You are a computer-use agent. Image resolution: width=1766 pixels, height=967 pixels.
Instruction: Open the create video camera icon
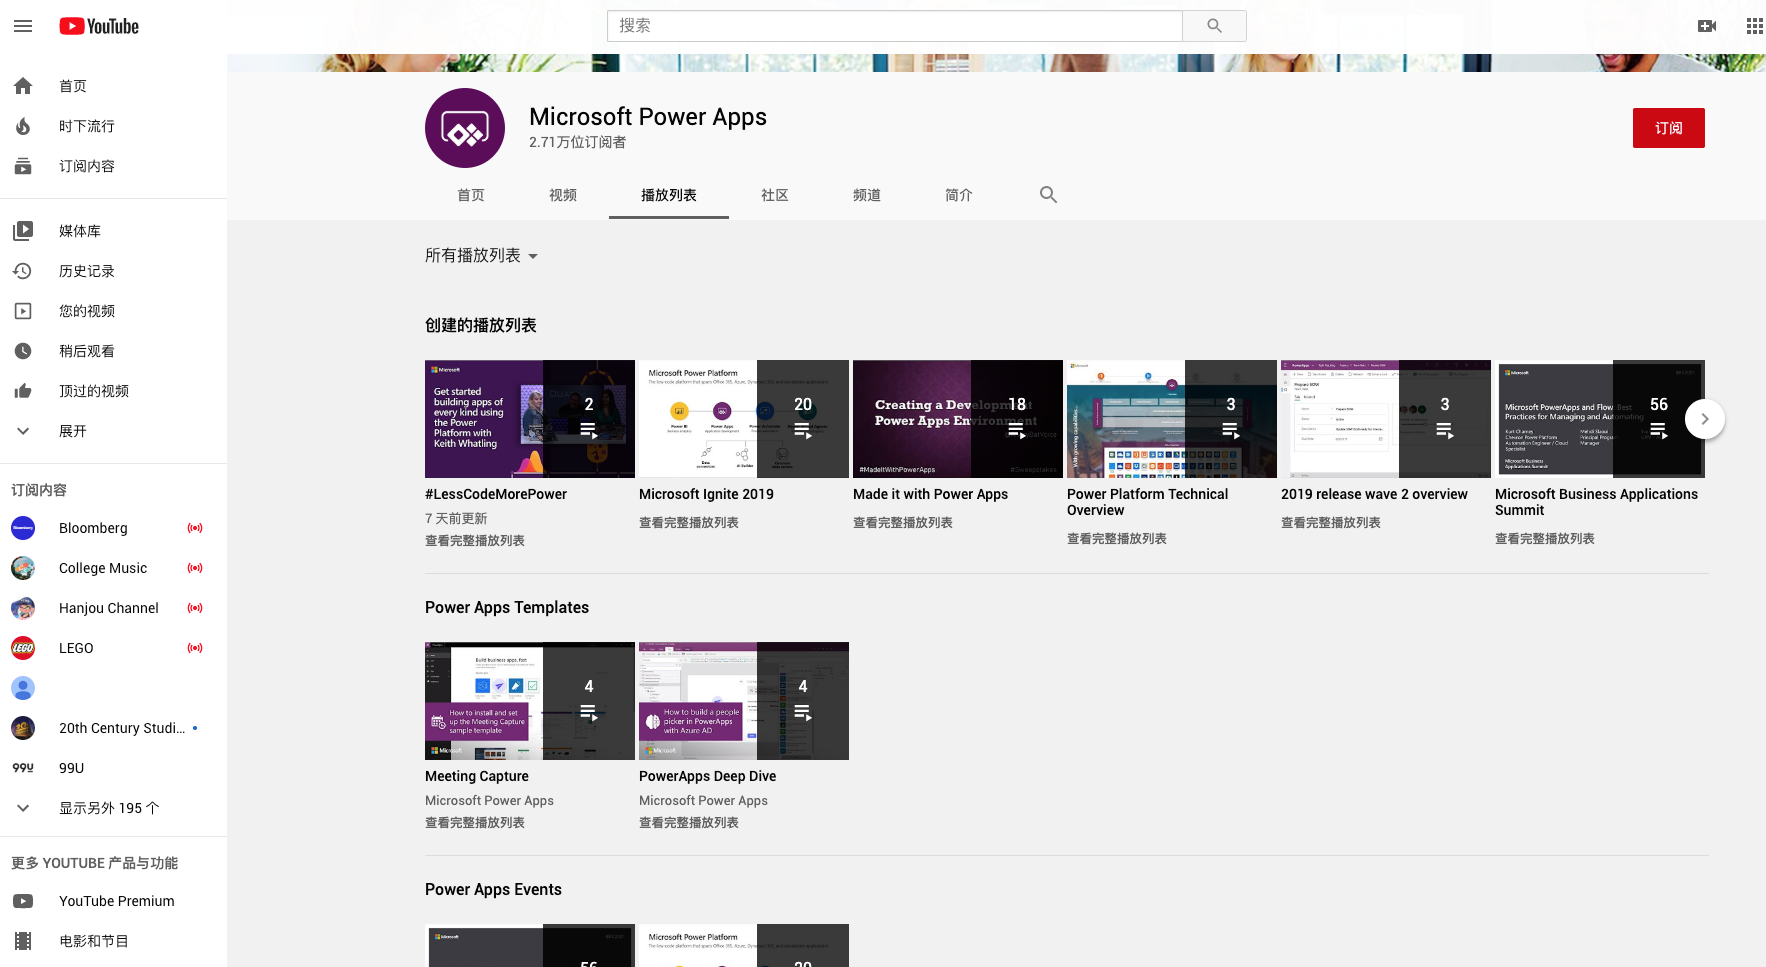coord(1707,26)
